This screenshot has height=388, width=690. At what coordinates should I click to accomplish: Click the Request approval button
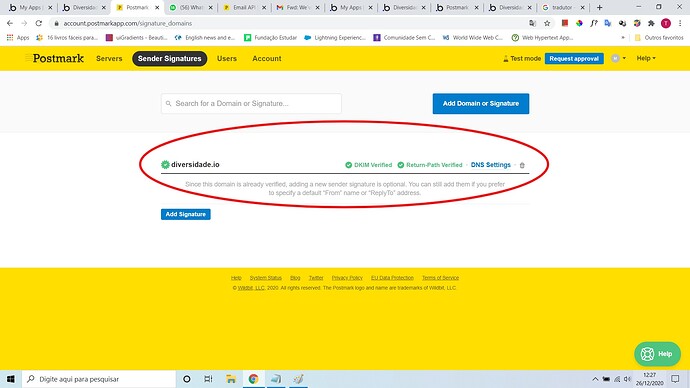[574, 59]
